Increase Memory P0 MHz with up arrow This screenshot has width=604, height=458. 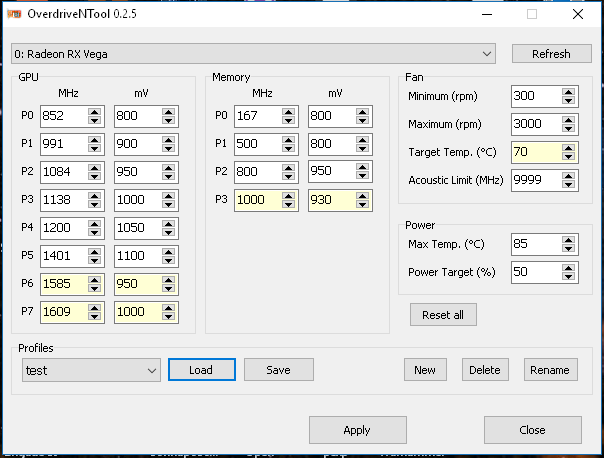click(x=288, y=112)
